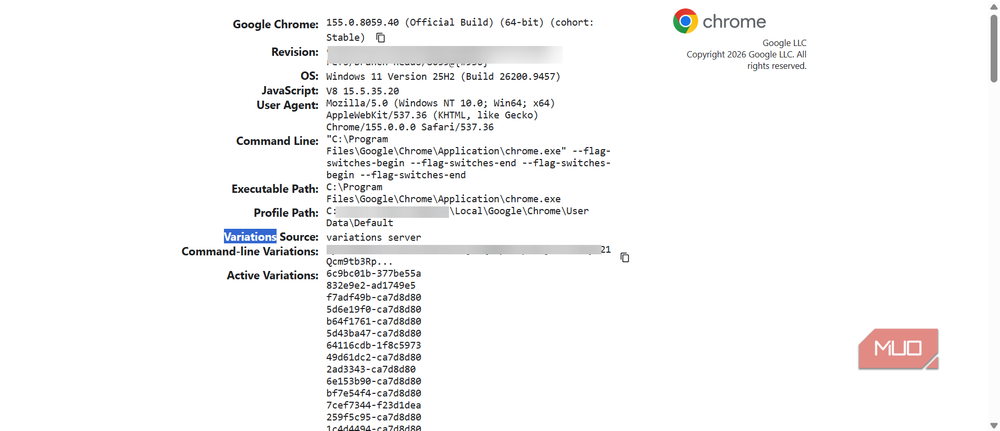This screenshot has height=431, width=1000.
Task: Click the 'Revision:' label
Action: (295, 52)
